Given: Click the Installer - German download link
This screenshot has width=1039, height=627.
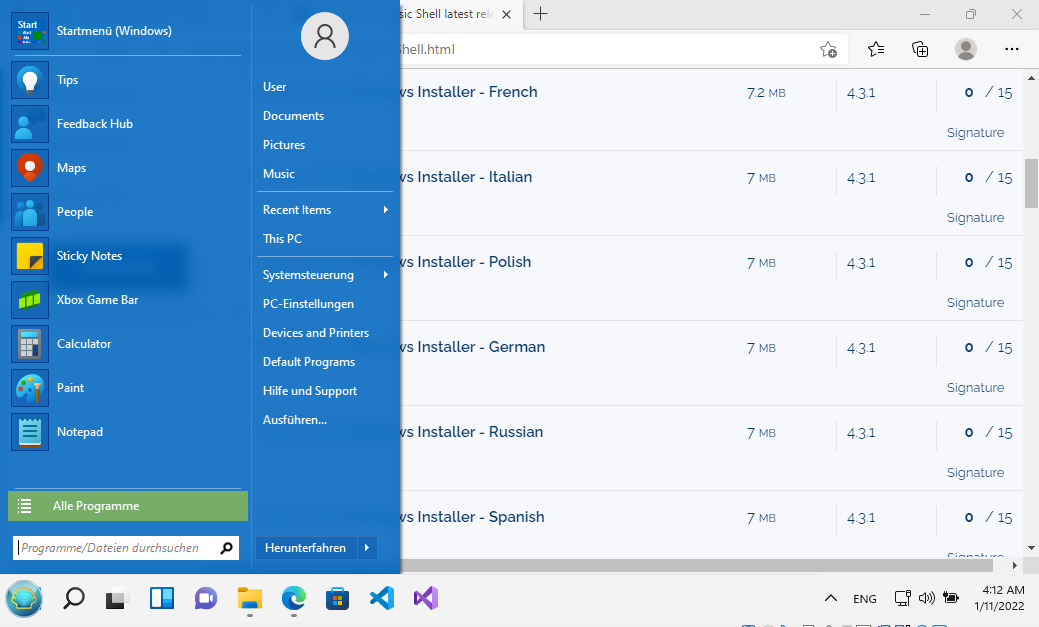Looking at the screenshot, I should 473,347.
